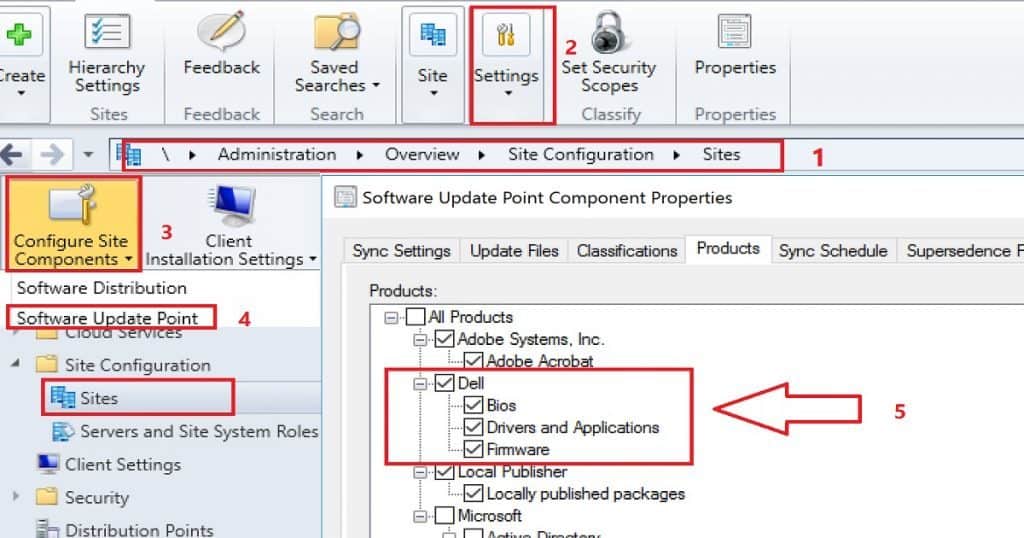
Task: Click the Software Update Point dialog title icon
Action: coord(345,197)
